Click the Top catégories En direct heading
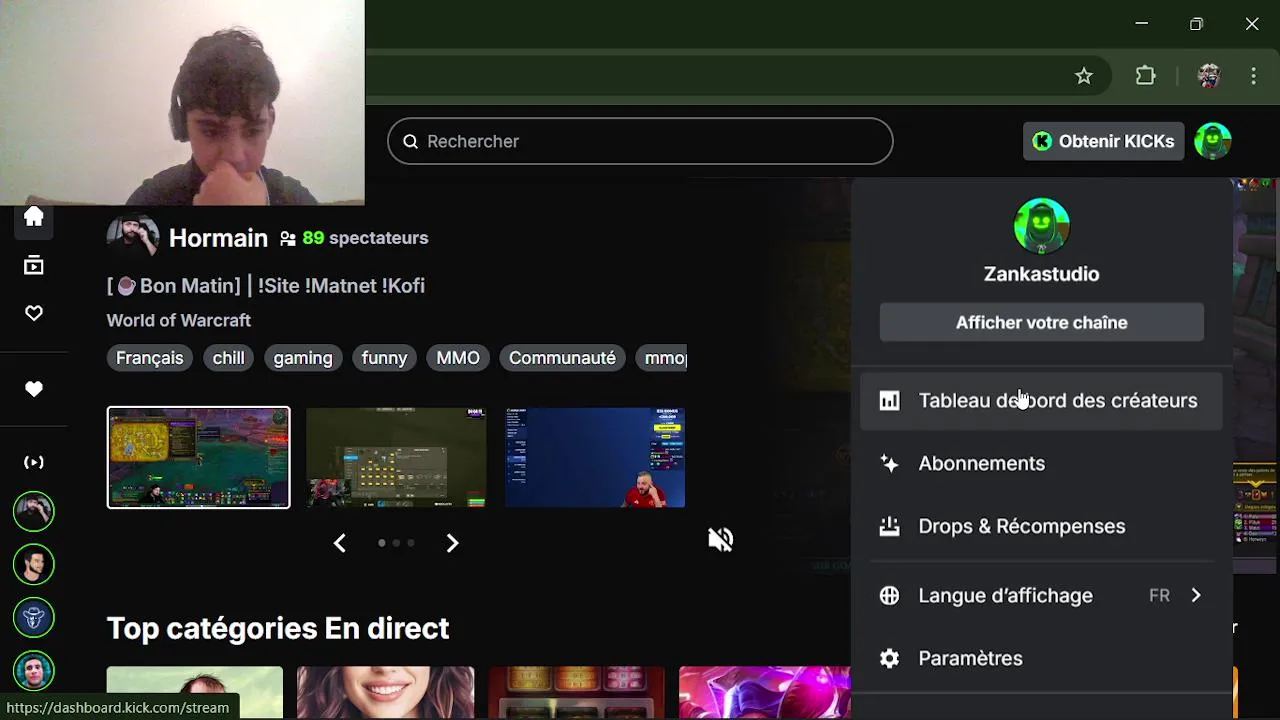The image size is (1280, 720). coord(278,628)
